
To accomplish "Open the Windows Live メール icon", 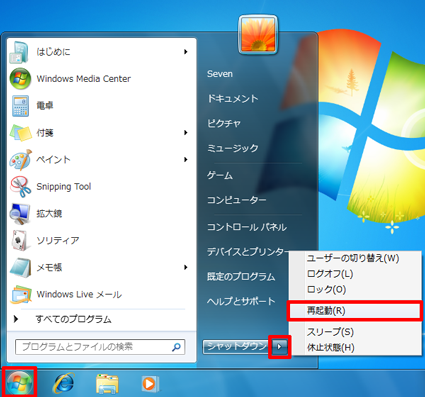I will [x=21, y=294].
